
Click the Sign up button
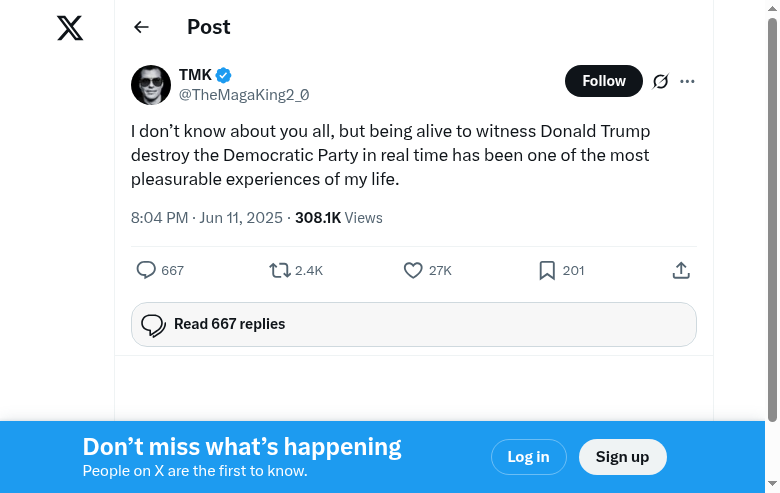(622, 457)
